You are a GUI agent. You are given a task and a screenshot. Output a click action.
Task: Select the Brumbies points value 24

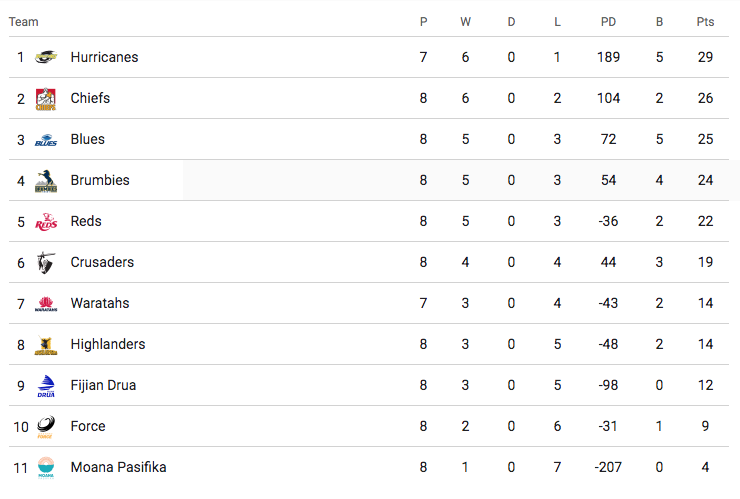[x=705, y=180]
